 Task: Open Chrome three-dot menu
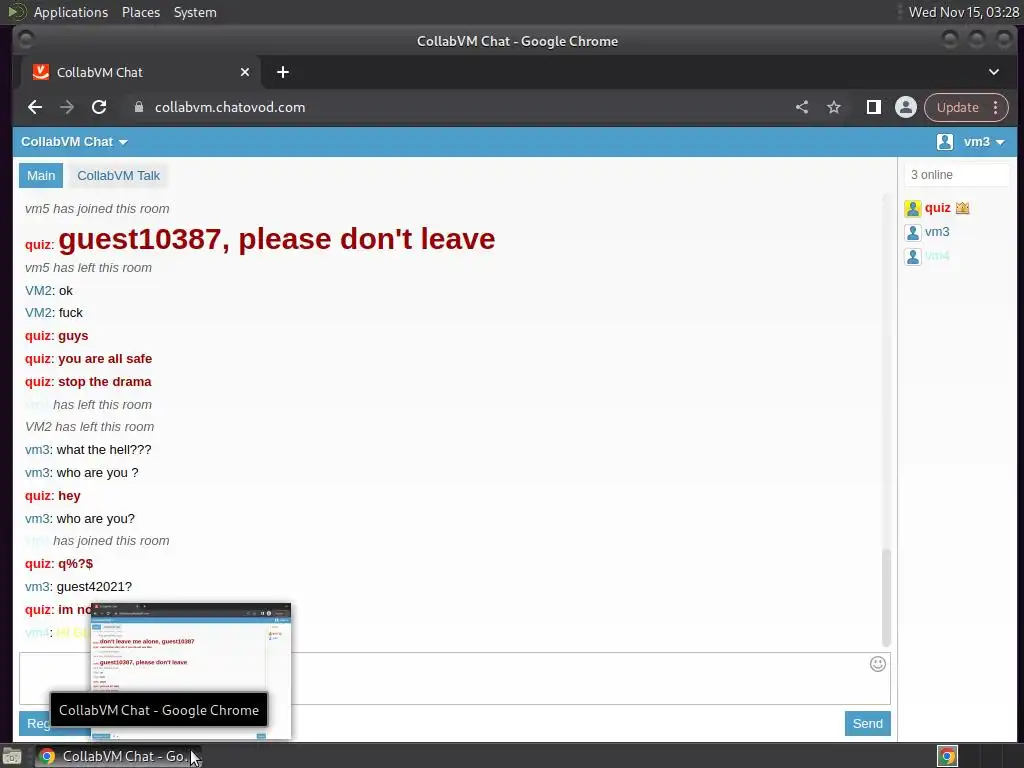click(x=996, y=107)
